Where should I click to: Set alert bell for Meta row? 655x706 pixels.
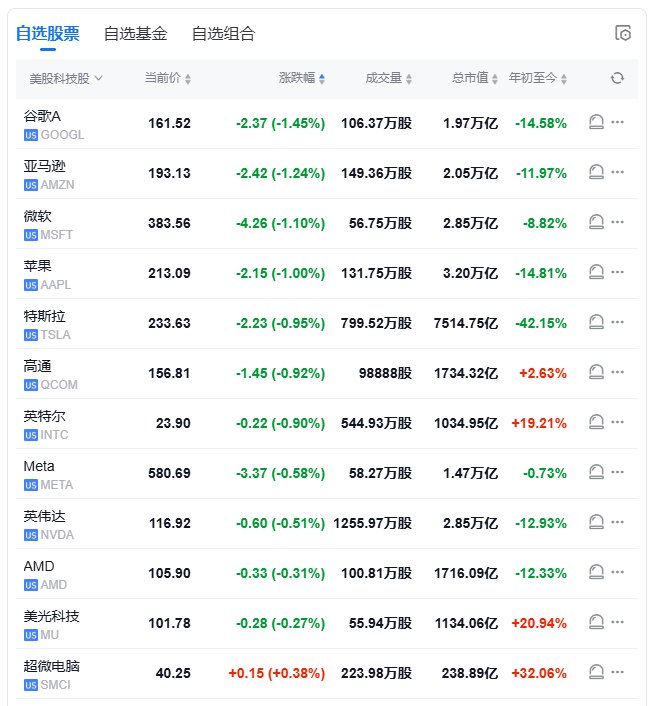596,472
